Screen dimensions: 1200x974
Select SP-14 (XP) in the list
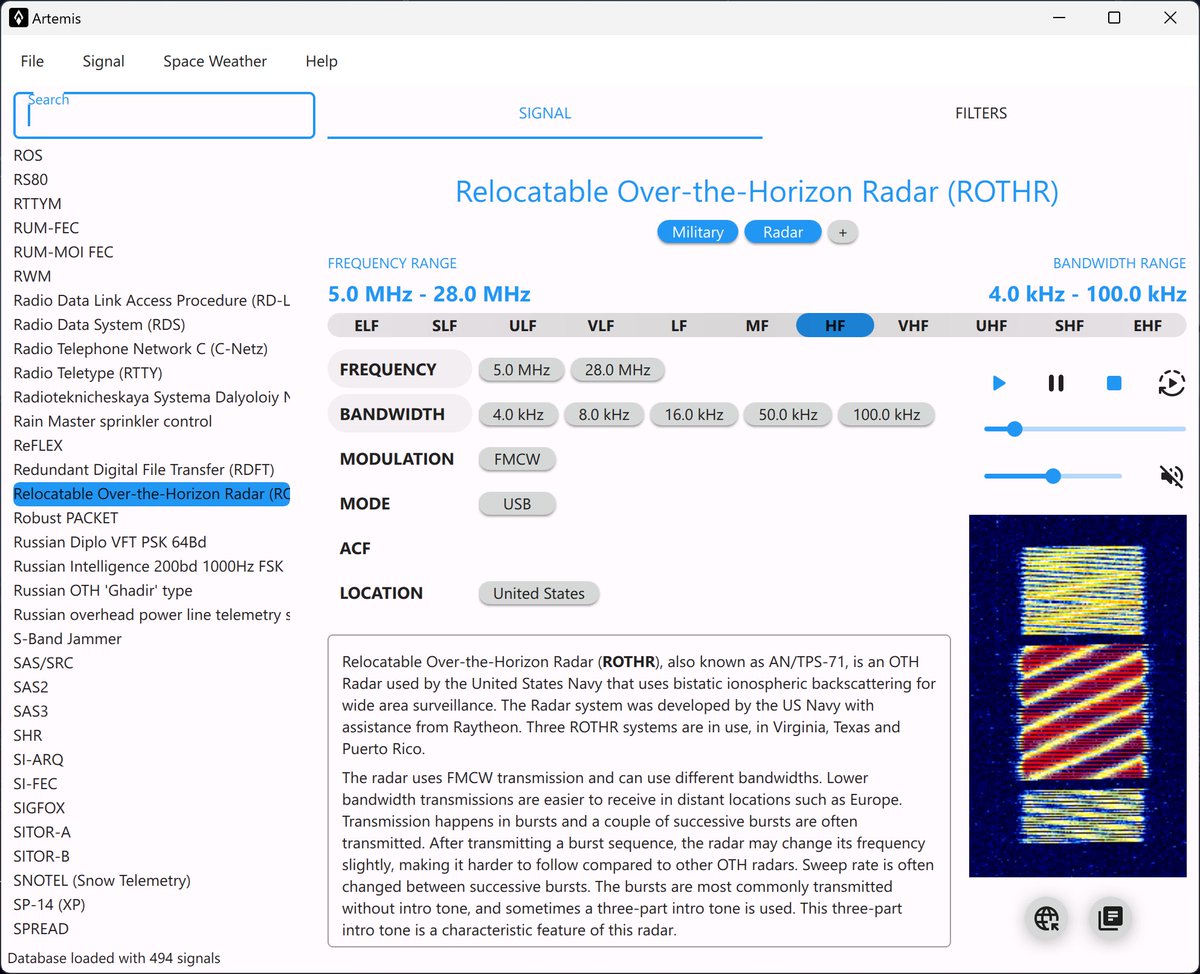point(152,904)
